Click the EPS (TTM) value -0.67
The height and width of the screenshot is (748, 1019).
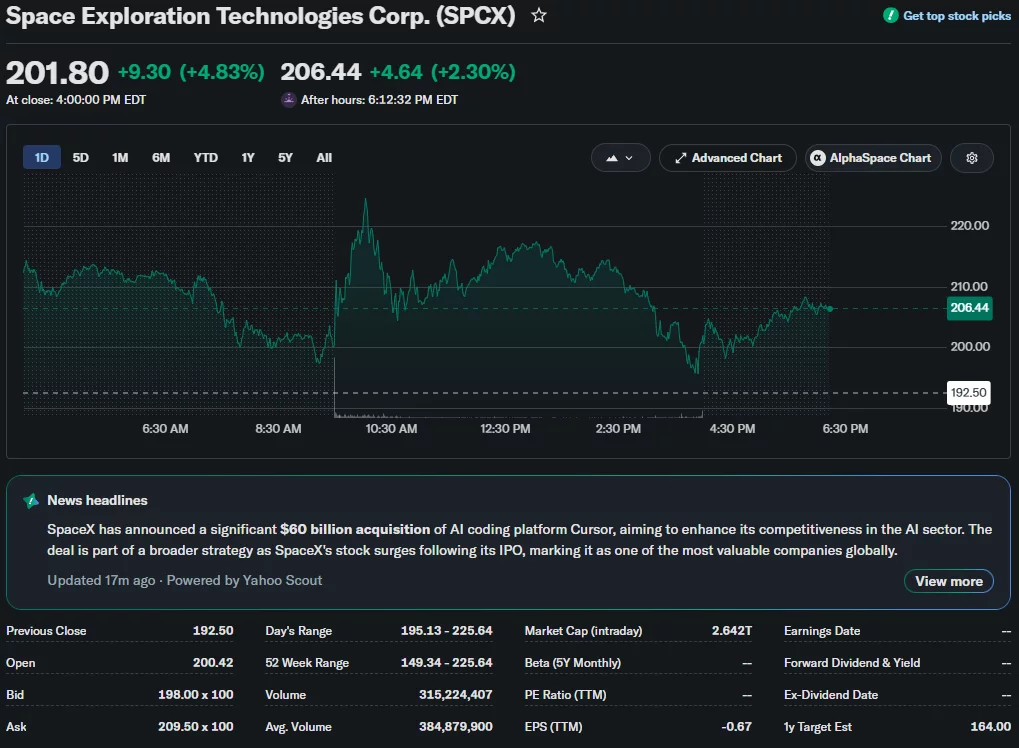(x=736, y=726)
